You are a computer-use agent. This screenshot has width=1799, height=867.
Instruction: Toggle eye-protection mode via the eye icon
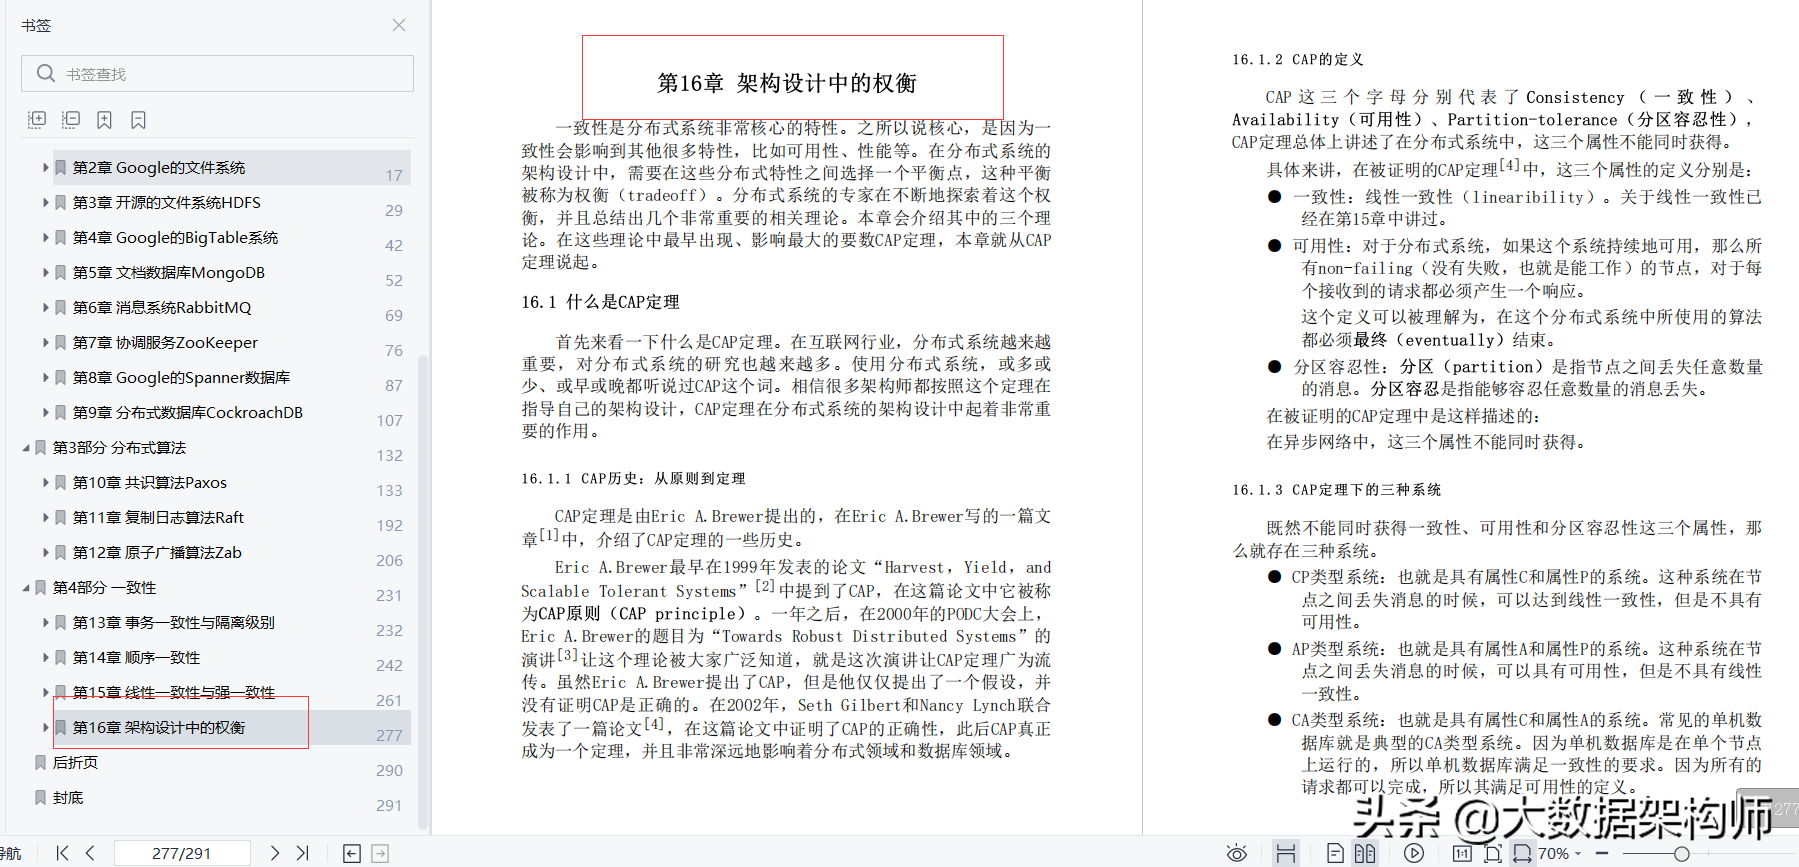click(1237, 853)
